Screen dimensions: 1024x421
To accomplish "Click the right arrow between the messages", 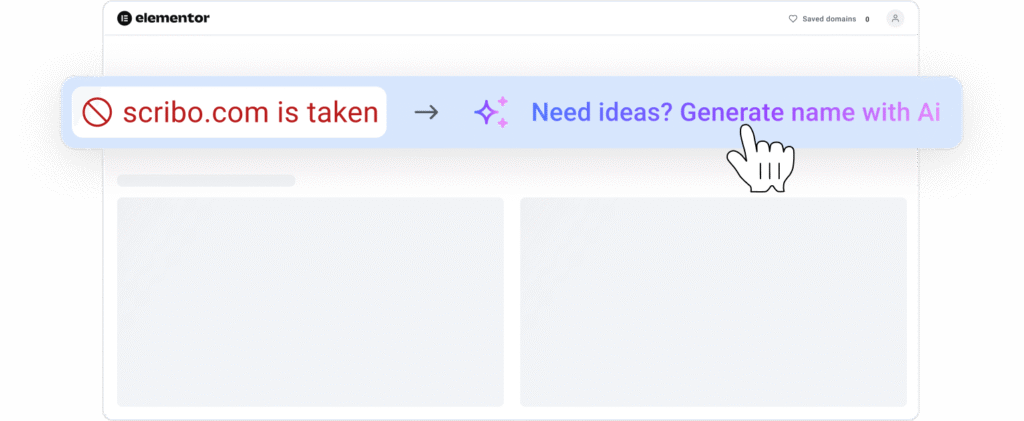I will [426, 112].
